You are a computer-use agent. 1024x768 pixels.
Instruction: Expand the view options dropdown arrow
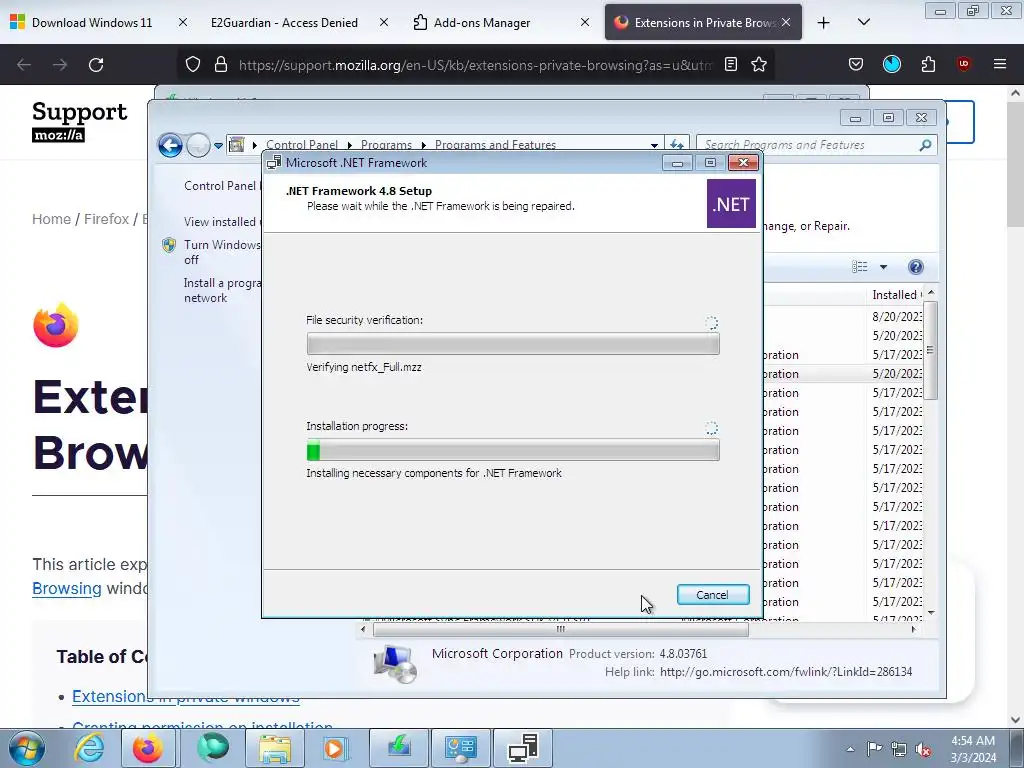[884, 266]
